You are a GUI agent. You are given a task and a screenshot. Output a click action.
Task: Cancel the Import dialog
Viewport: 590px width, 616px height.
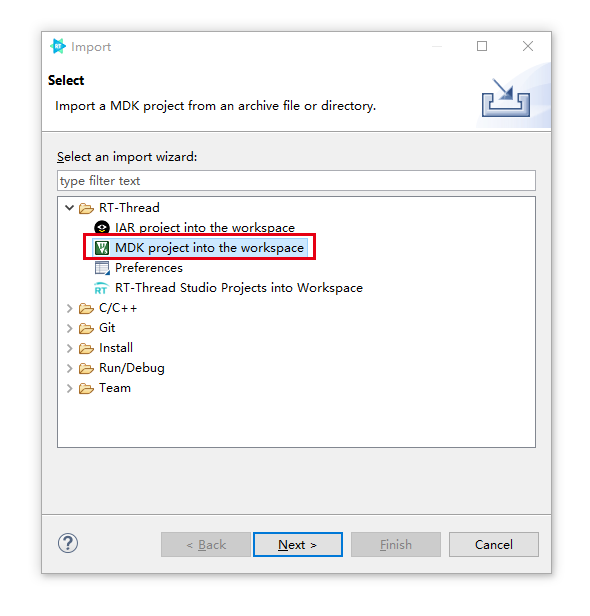(494, 544)
